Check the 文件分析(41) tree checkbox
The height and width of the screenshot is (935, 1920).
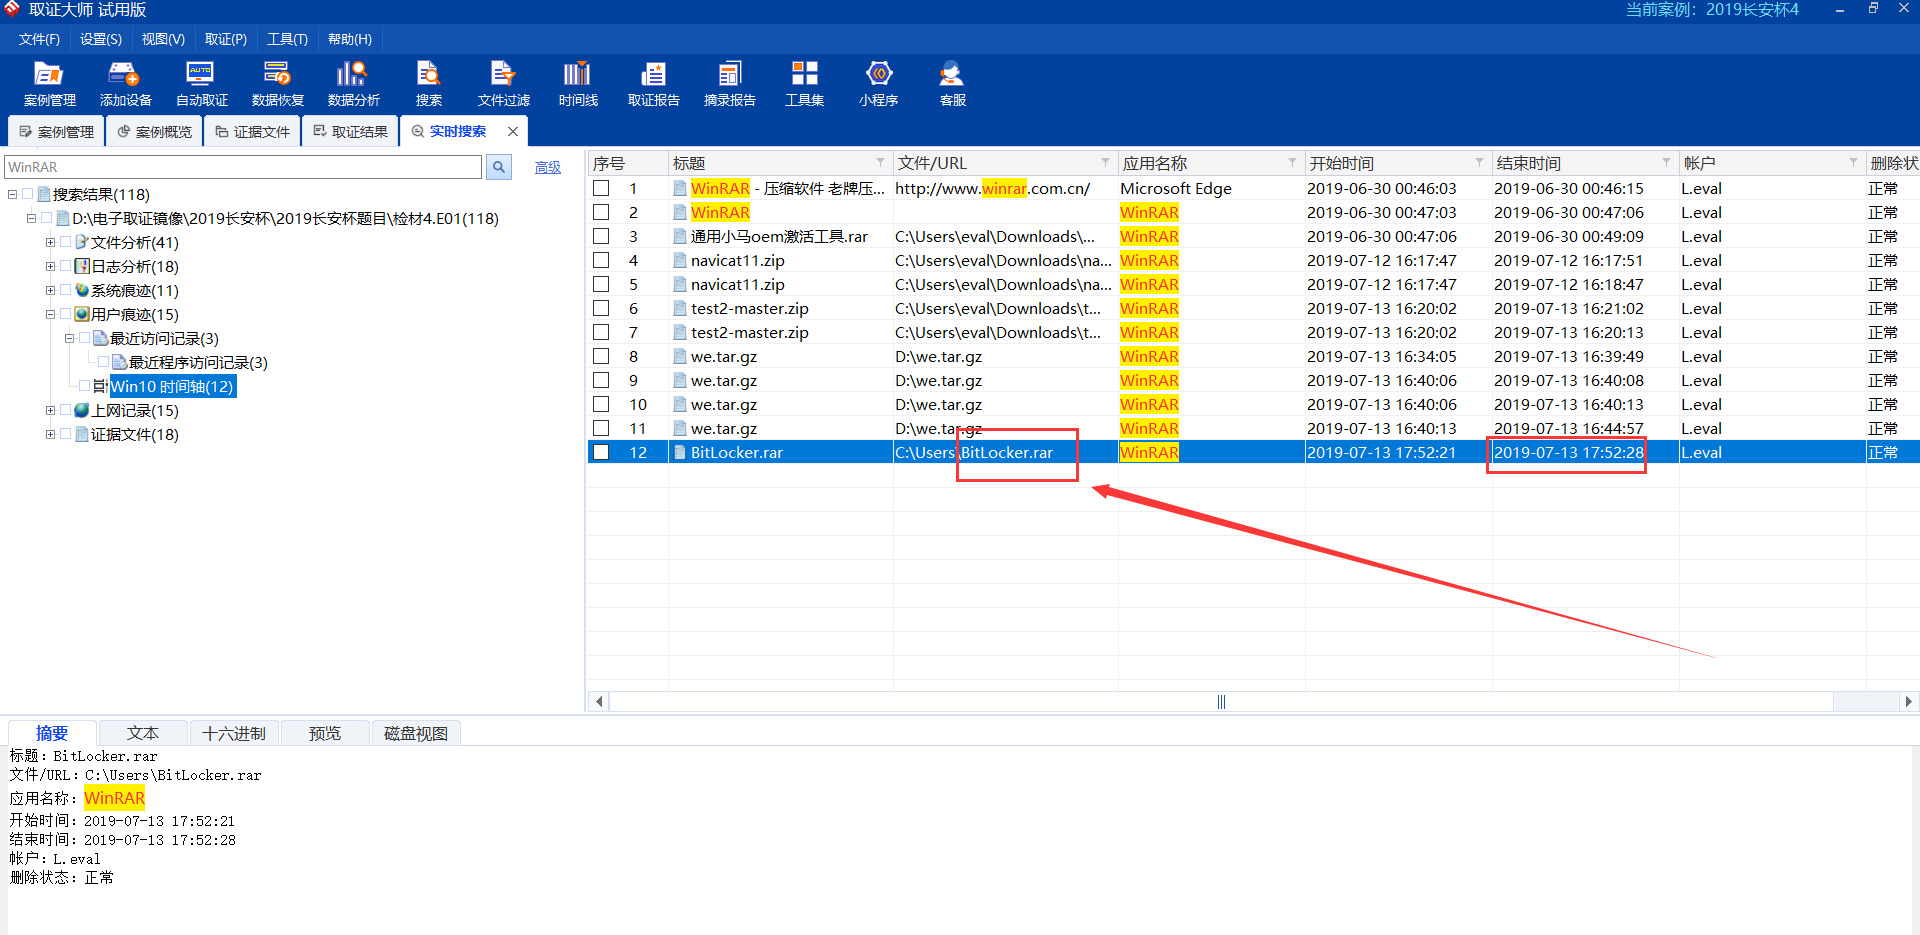pyautogui.click(x=66, y=242)
